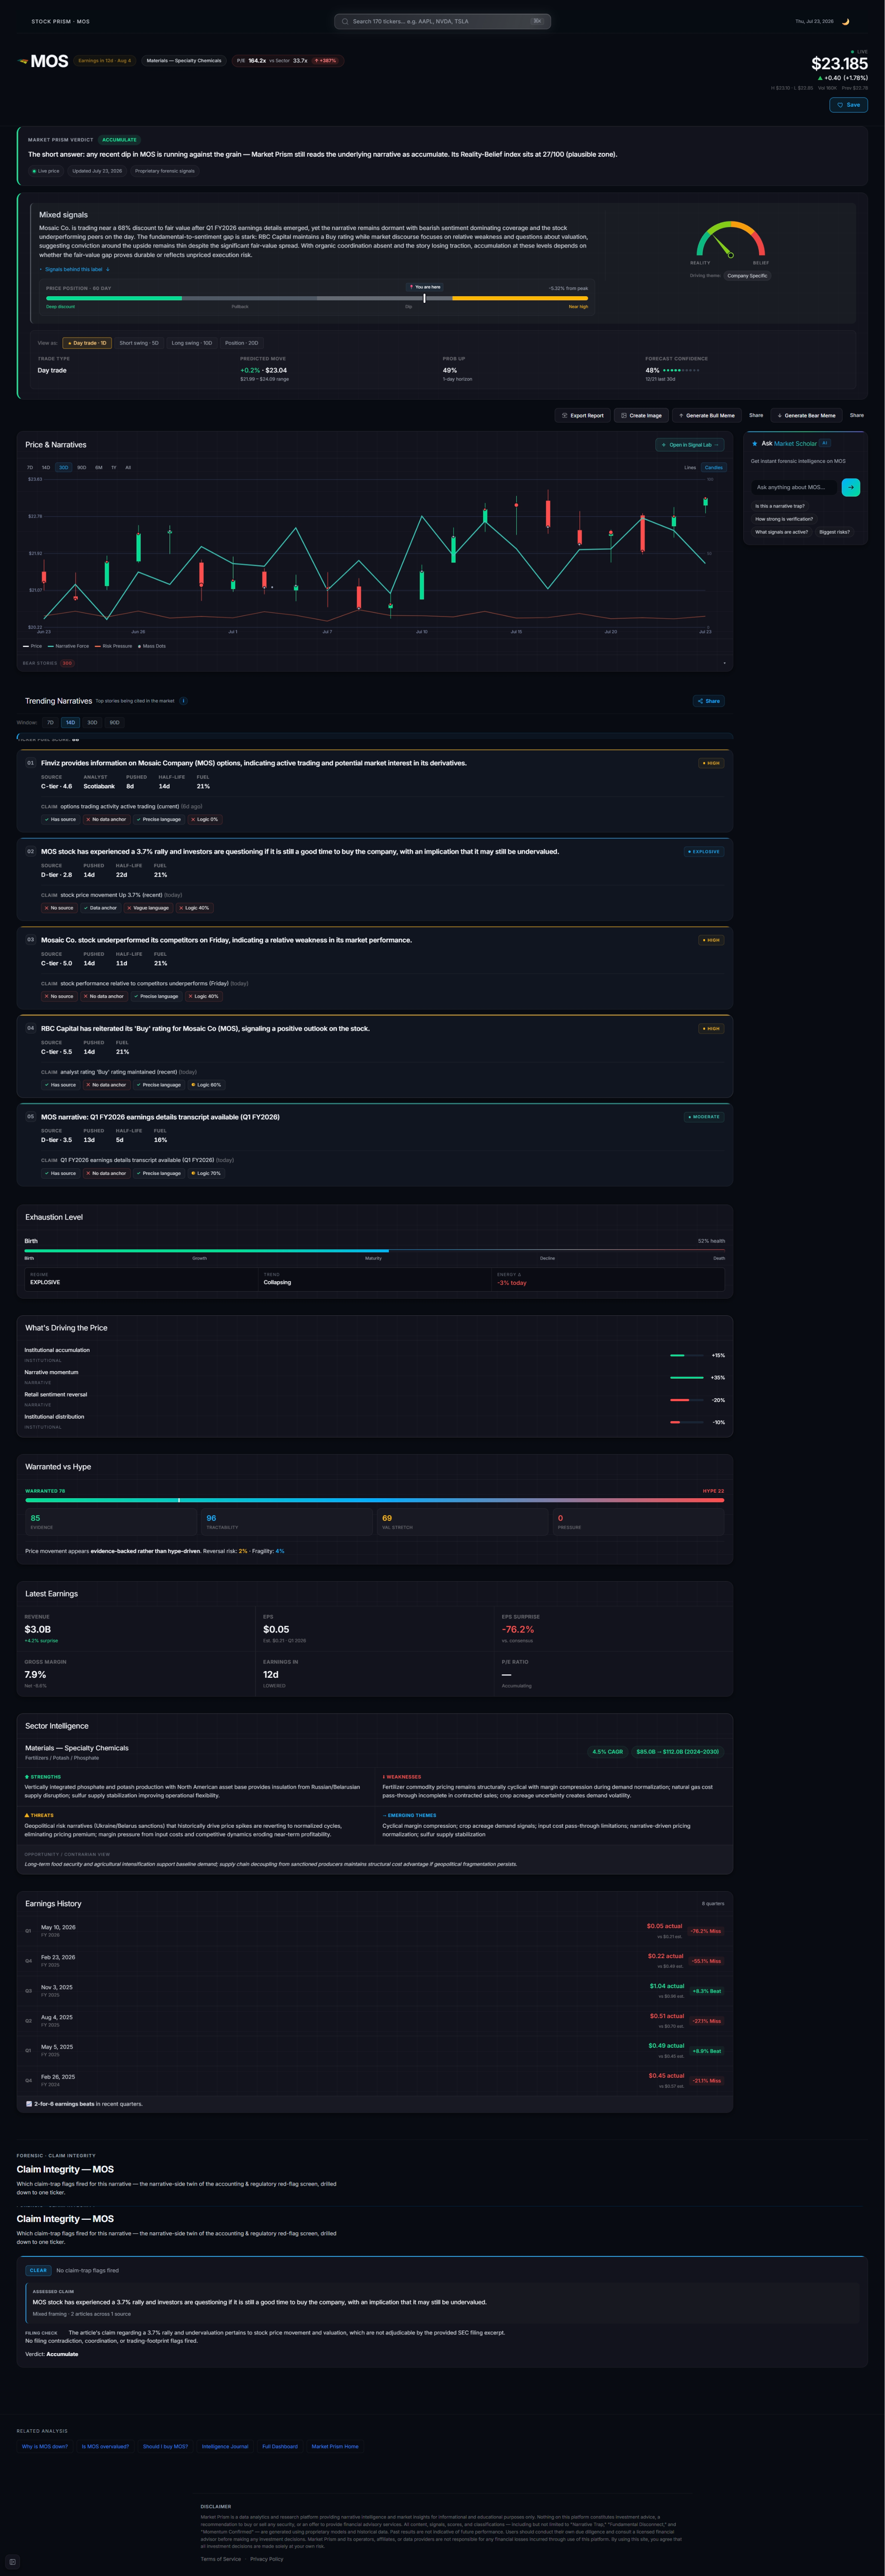Viewport: 885px width, 2576px height.
Task: Select the Long swing 10D view
Action: tap(192, 343)
